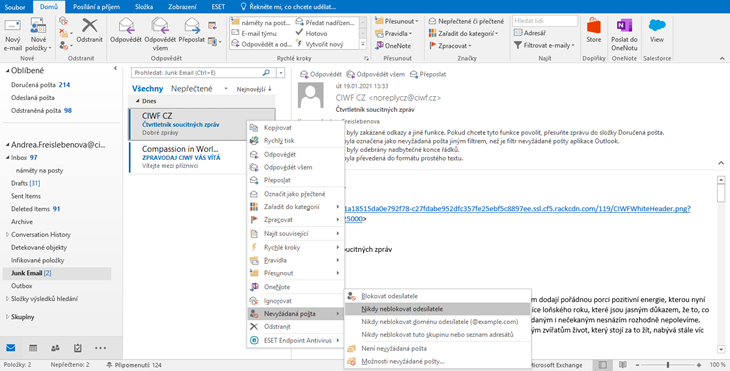Open Filtrovat e-maily dropdown
The image size is (730, 371).
click(544, 45)
